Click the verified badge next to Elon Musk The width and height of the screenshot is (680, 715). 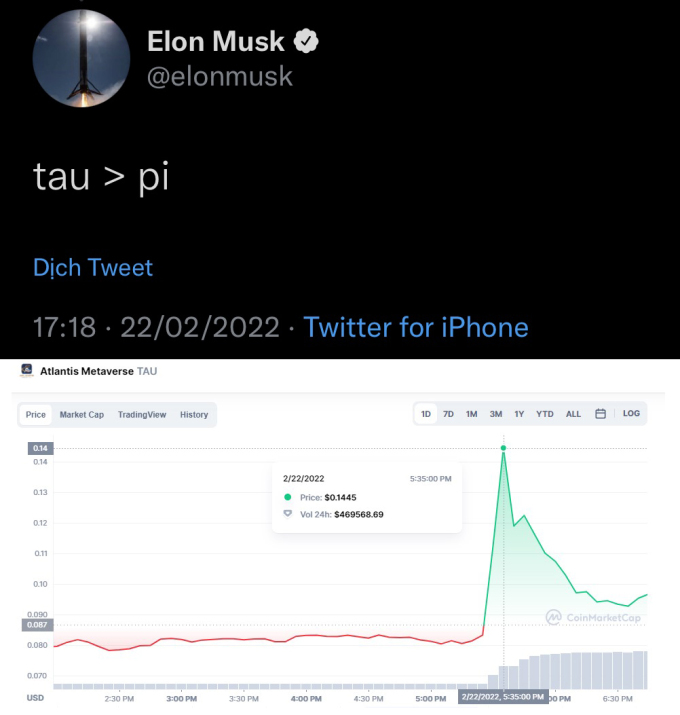[x=306, y=41]
